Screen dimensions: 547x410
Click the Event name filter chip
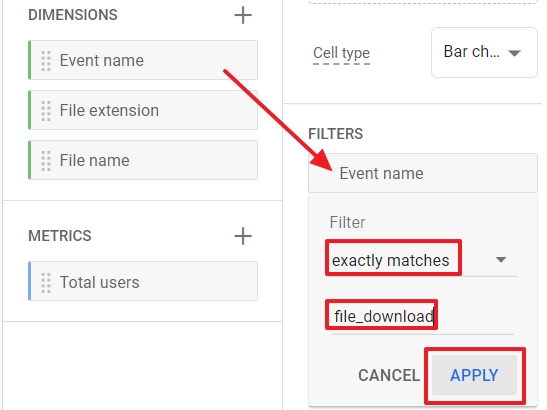(423, 173)
